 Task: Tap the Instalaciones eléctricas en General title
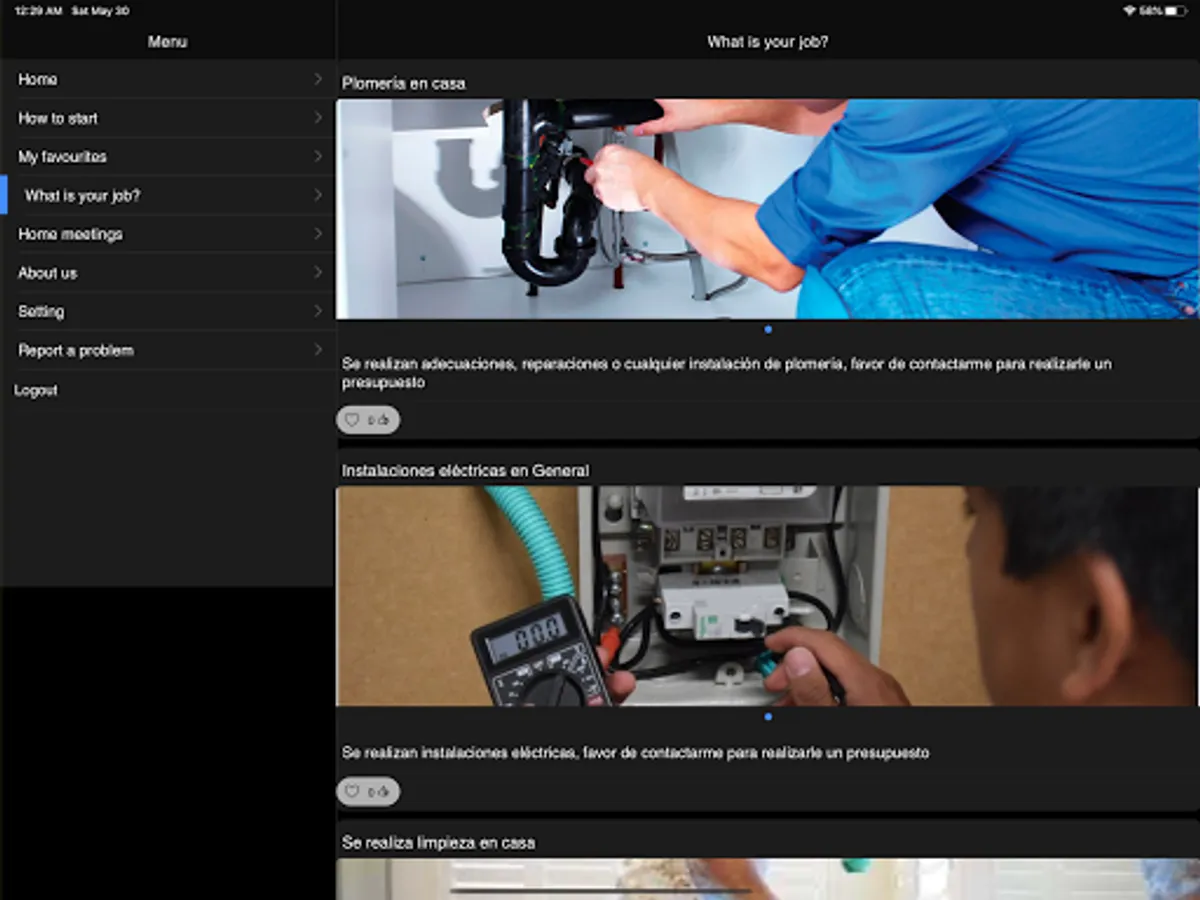click(x=466, y=471)
